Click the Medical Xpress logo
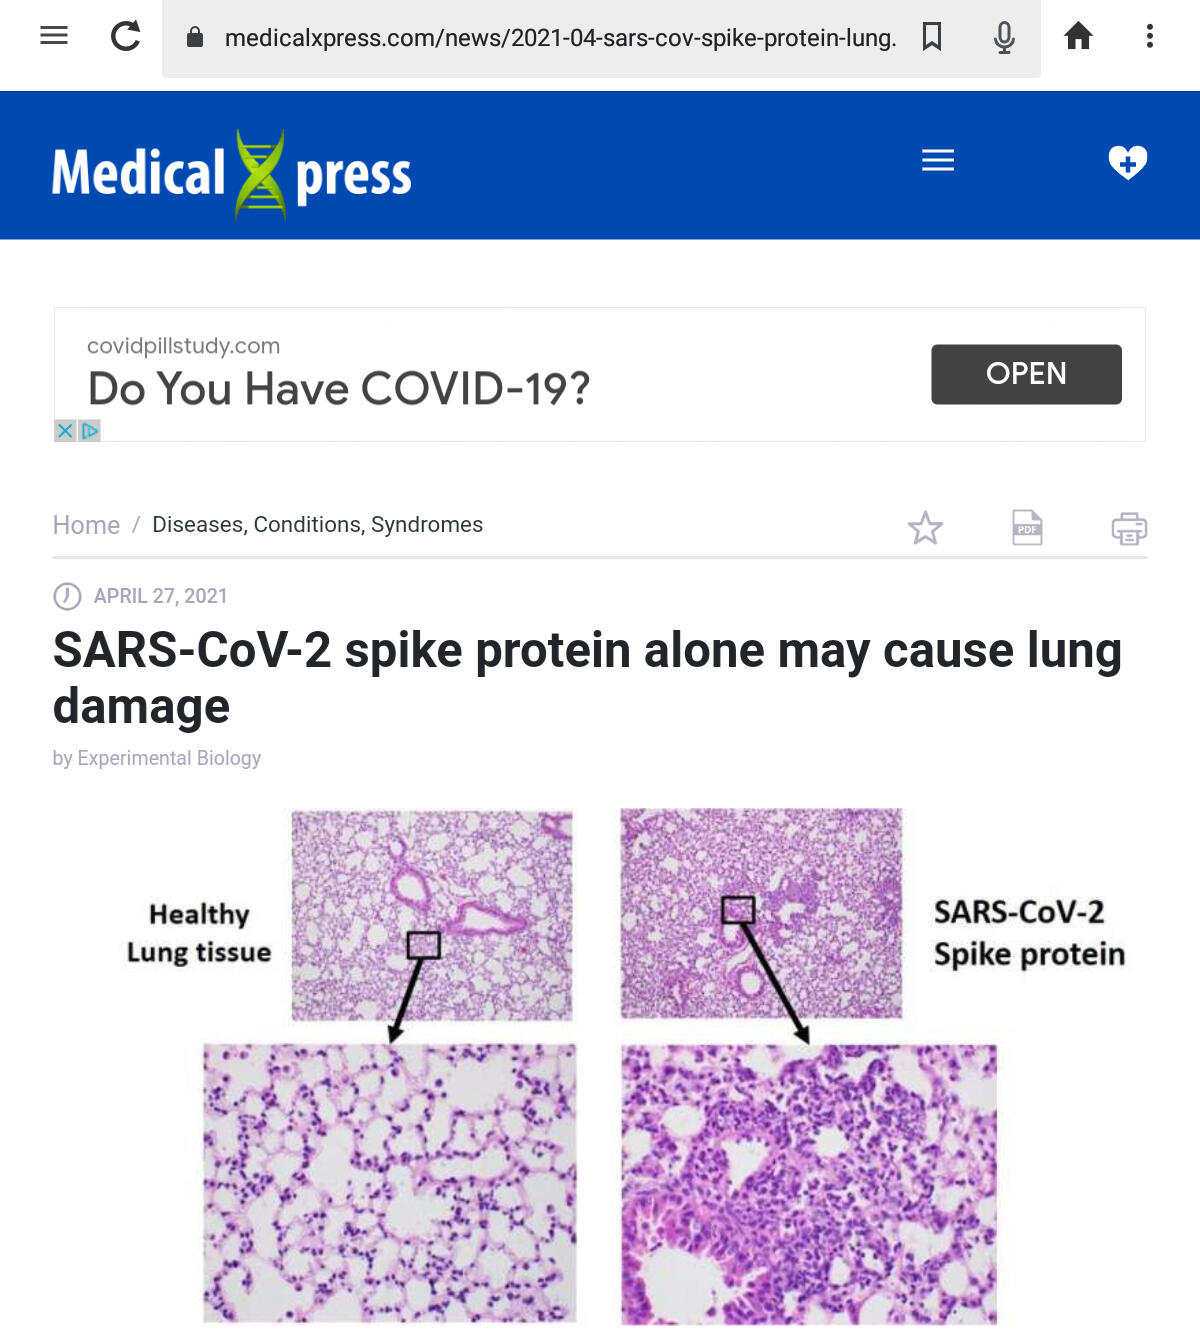Viewport: 1200px width, 1344px height. point(231,173)
